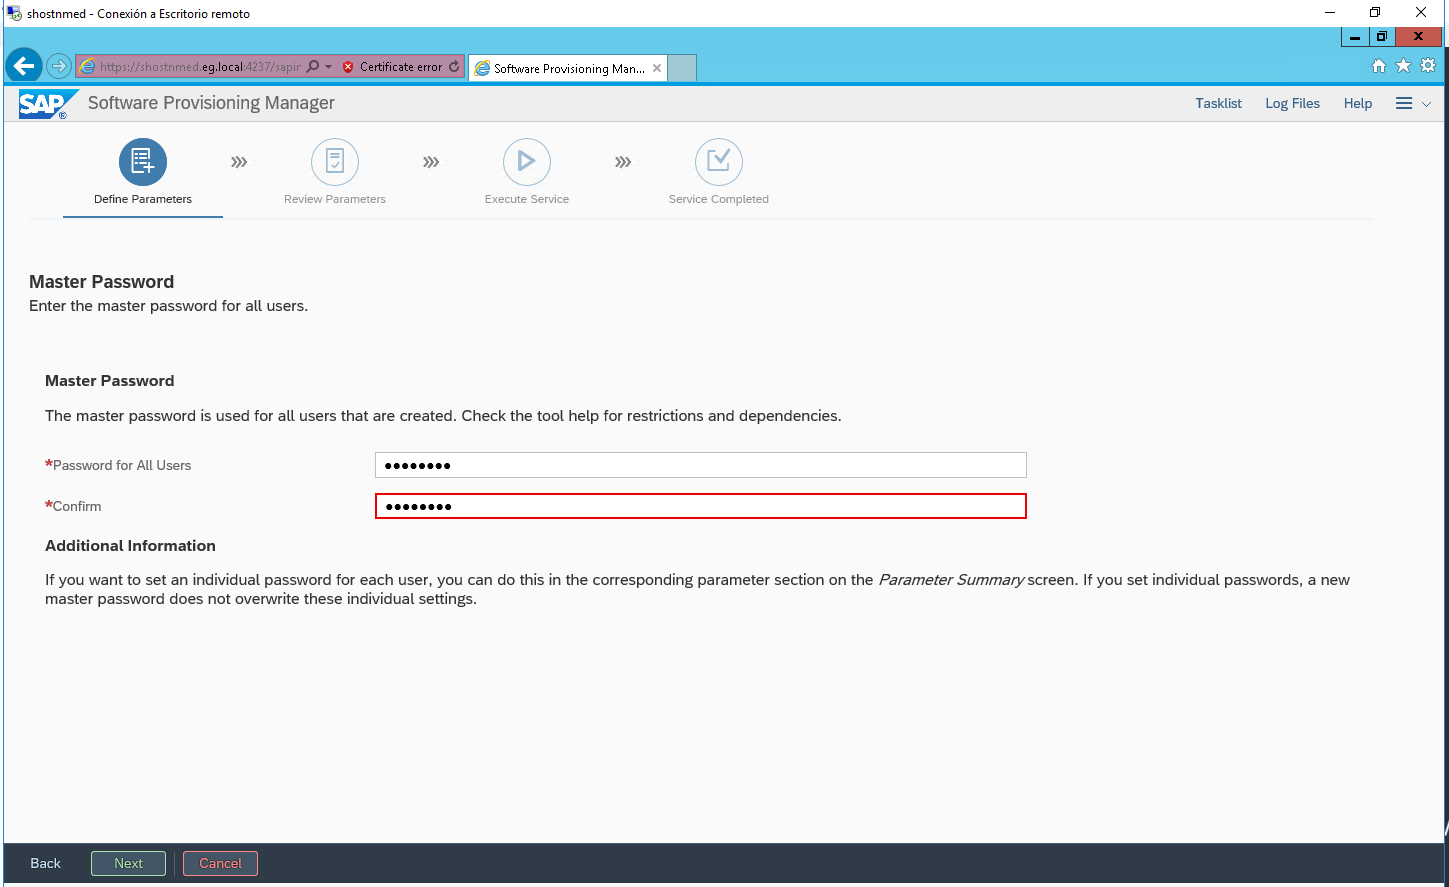The width and height of the screenshot is (1449, 887).
Task: Open the Help link
Action: 1358,103
